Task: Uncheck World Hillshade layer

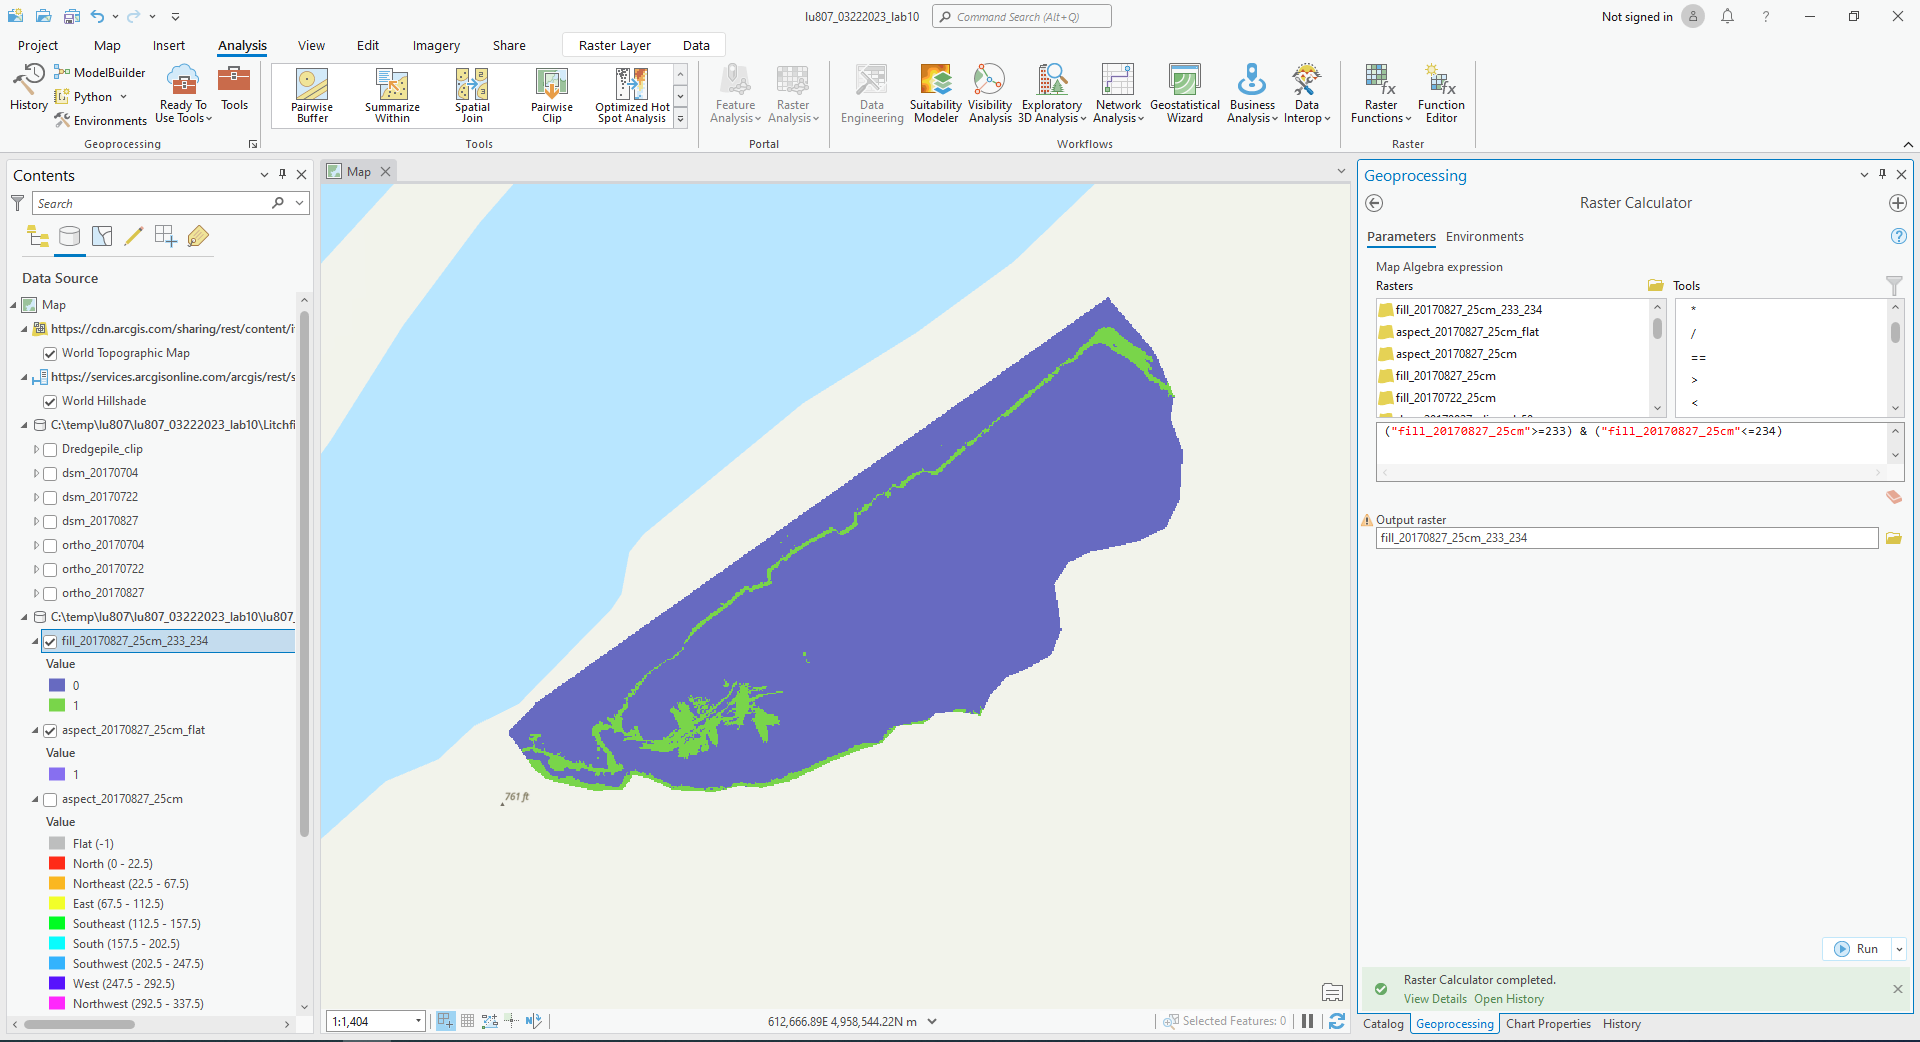Action: point(50,401)
